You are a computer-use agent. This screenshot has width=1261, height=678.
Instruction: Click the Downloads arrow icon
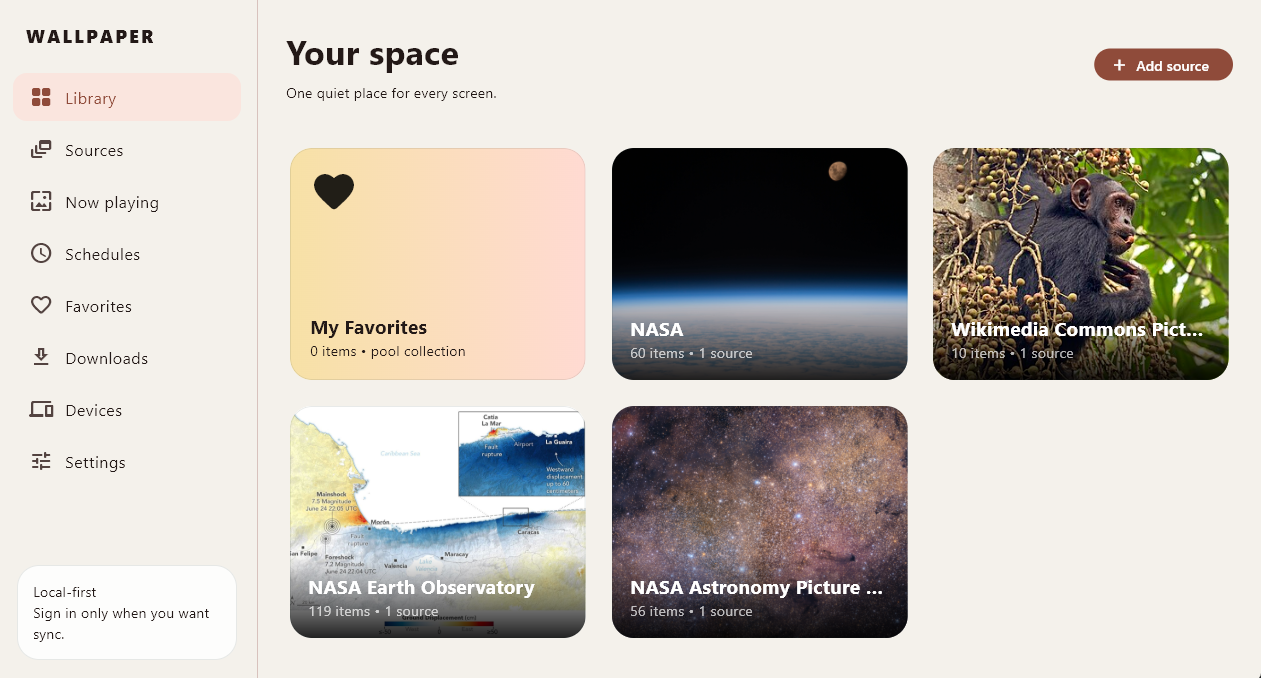click(x=41, y=357)
